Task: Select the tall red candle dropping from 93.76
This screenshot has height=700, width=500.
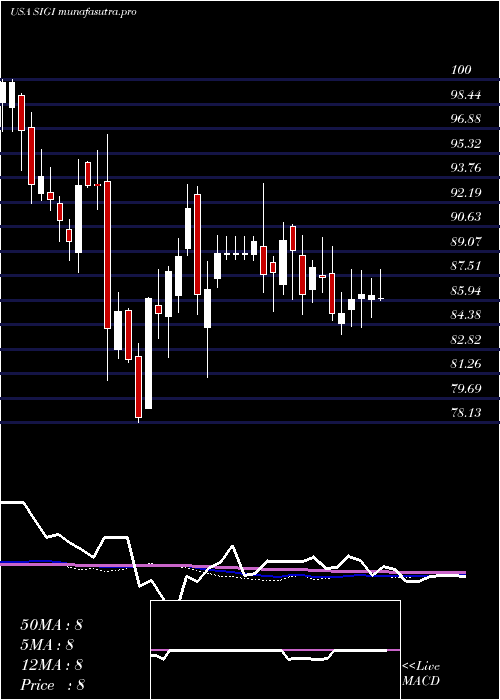Action: (108, 255)
